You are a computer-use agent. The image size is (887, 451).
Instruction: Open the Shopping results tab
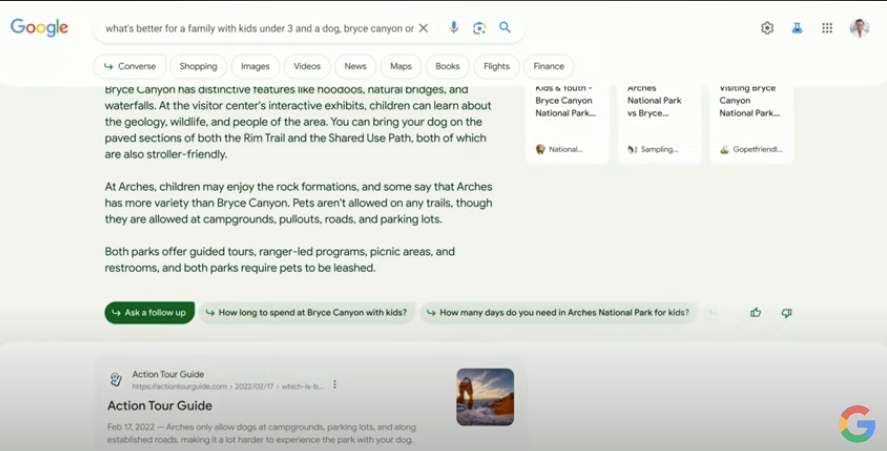pos(198,66)
